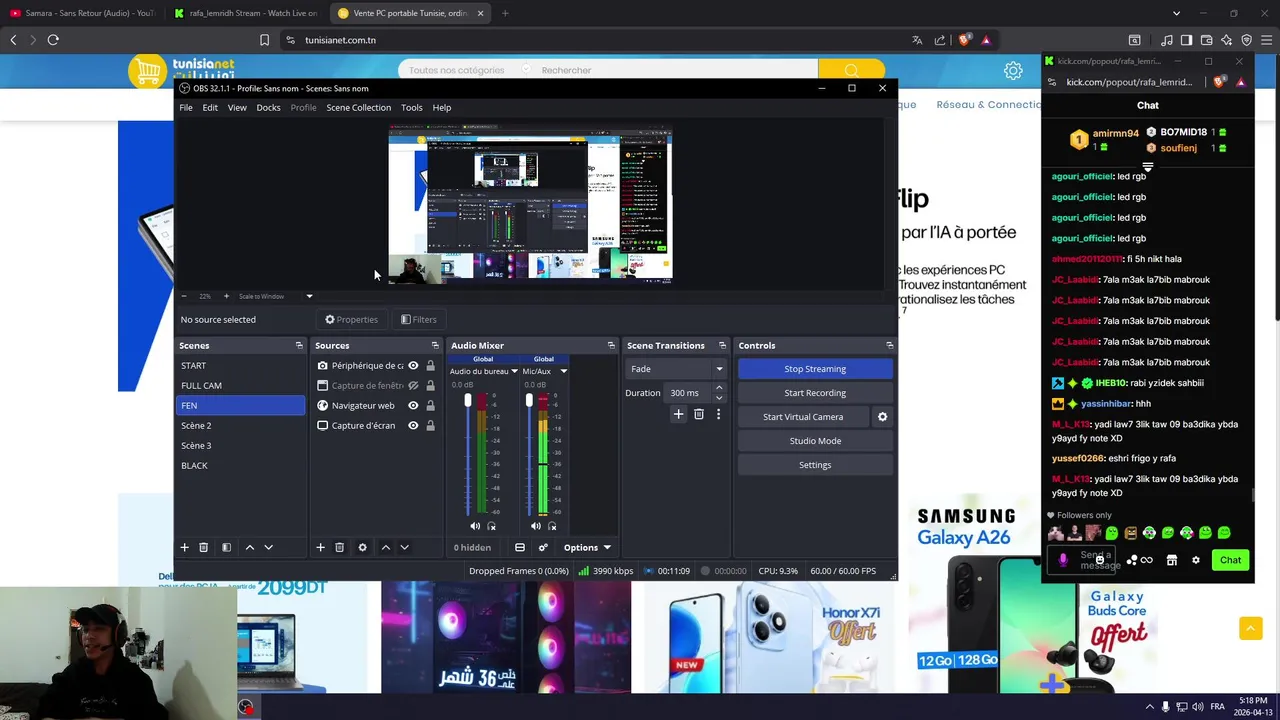
Task: Toggle lock on Capture d'écran source
Action: click(430, 425)
